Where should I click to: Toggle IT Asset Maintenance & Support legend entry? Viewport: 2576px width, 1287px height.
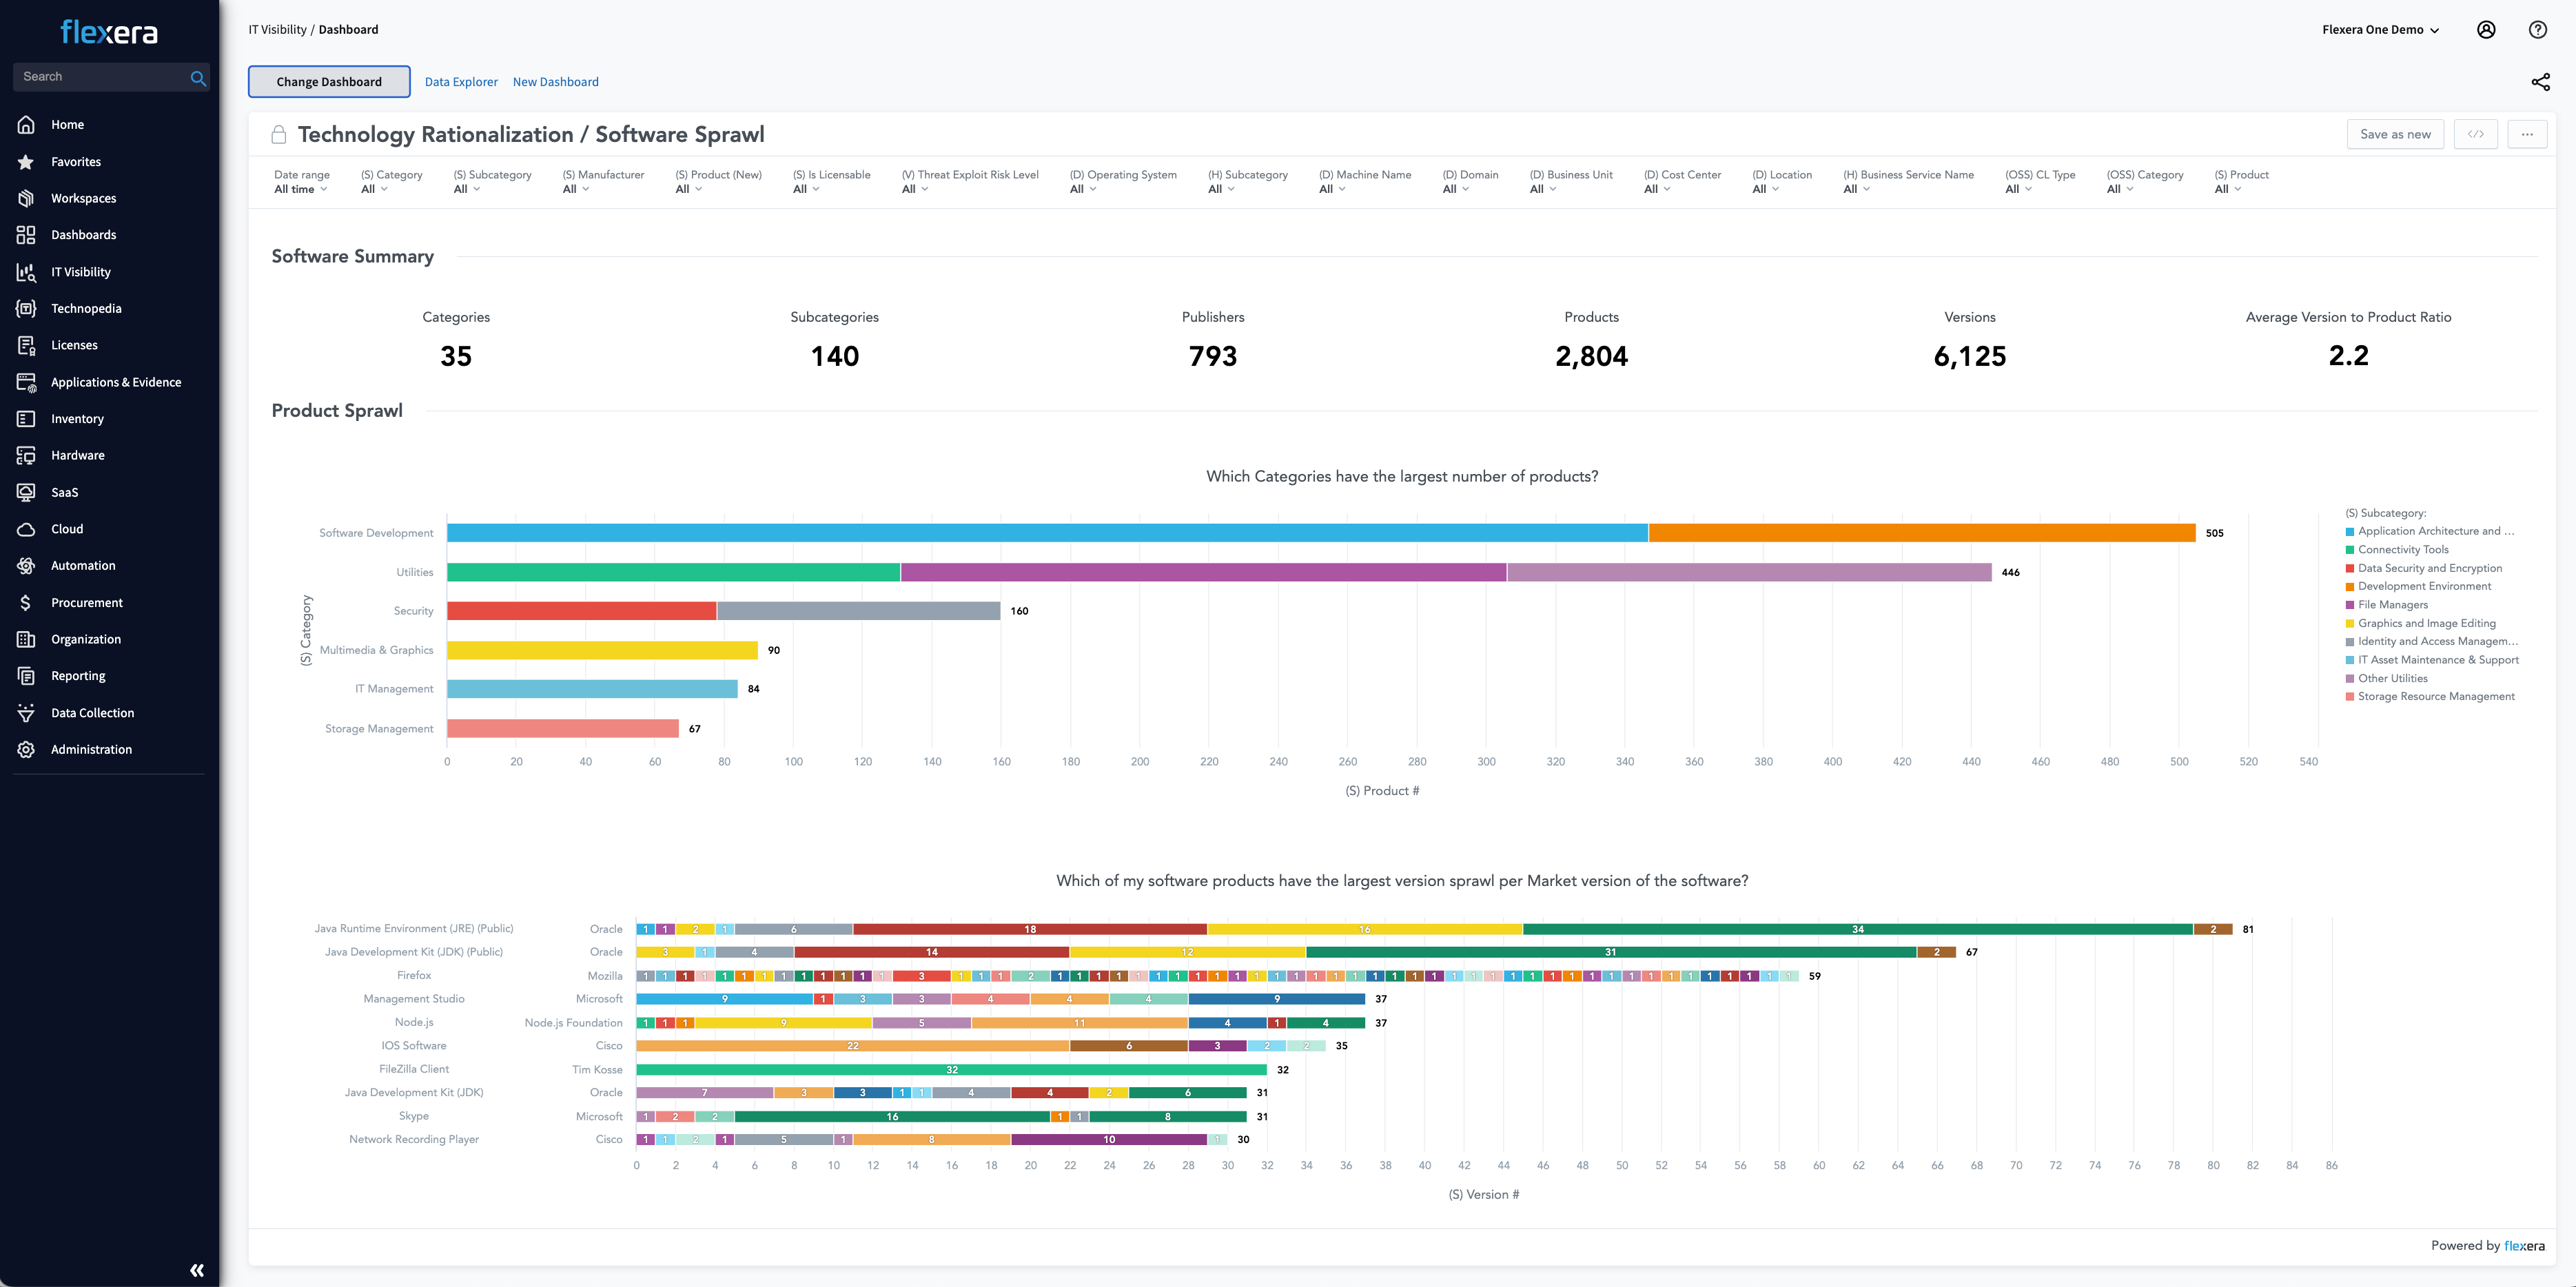click(2432, 660)
